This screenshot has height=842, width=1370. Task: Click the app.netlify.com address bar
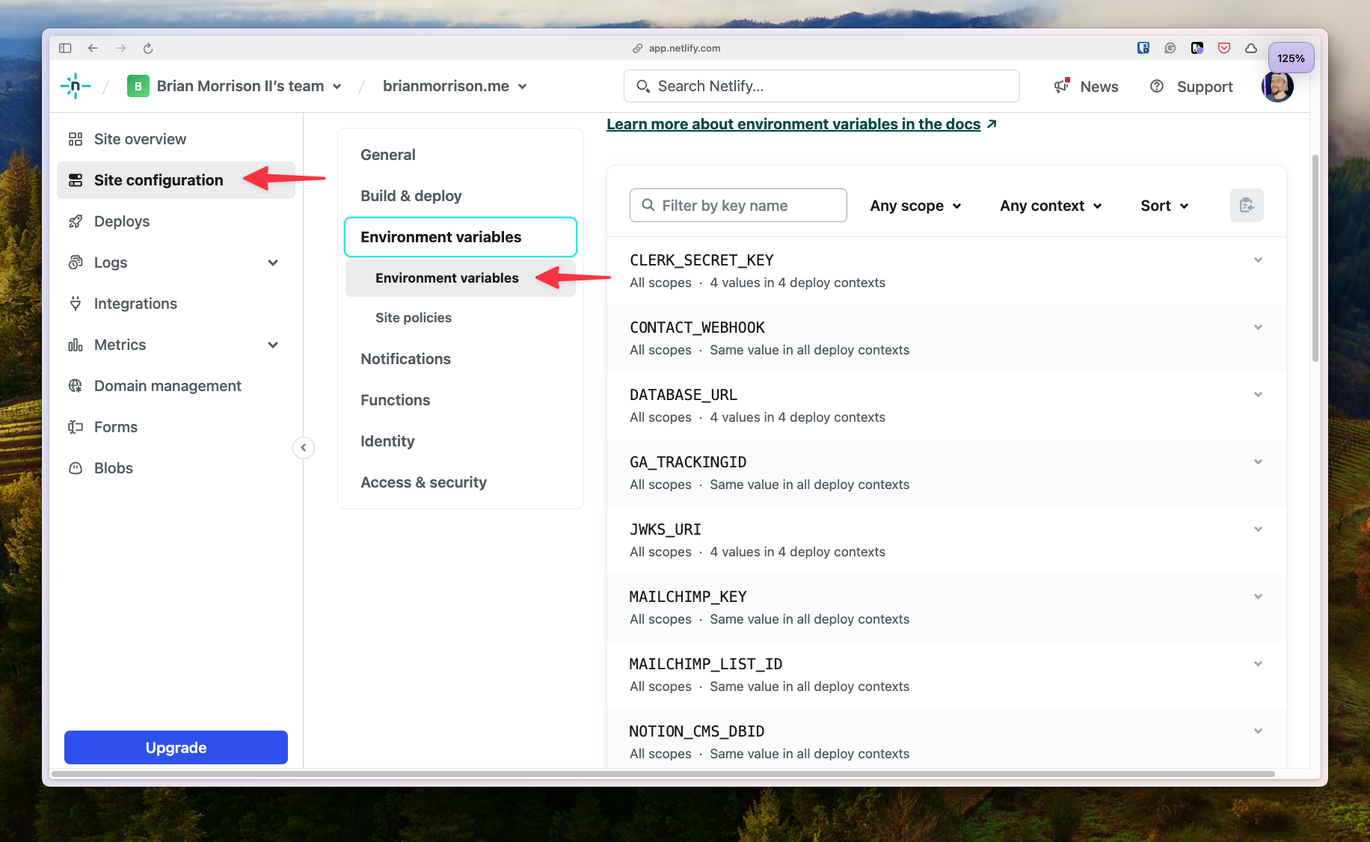click(677, 48)
